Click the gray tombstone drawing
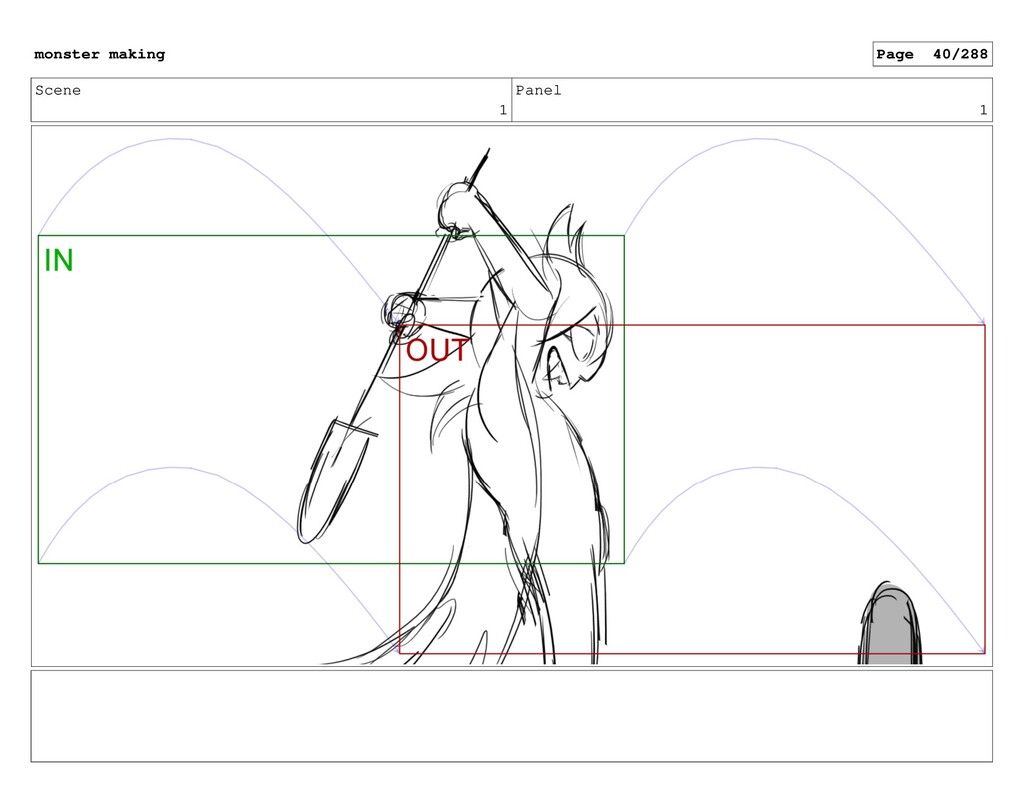The width and height of the screenshot is (1024, 793). point(889,623)
